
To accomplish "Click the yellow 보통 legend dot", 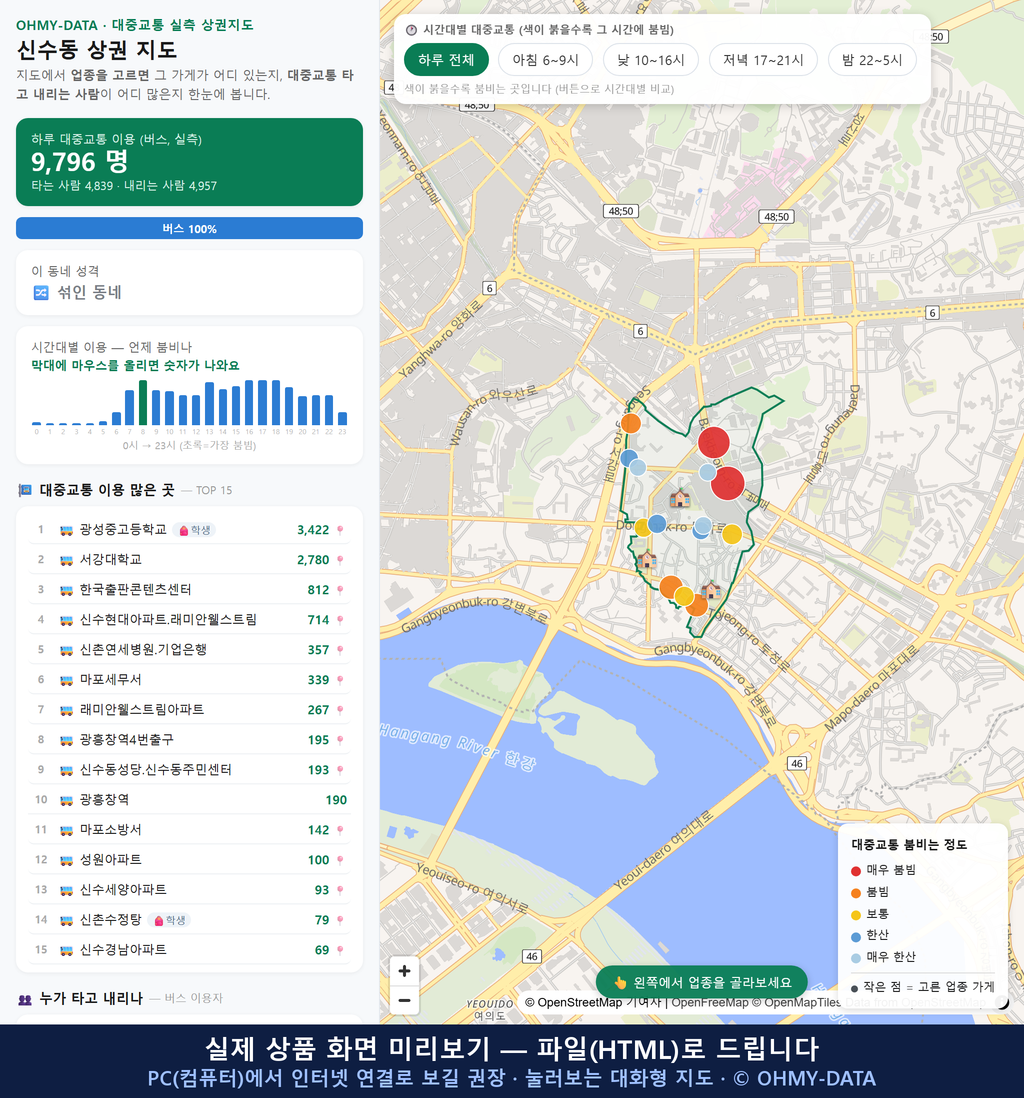I will 855,915.
